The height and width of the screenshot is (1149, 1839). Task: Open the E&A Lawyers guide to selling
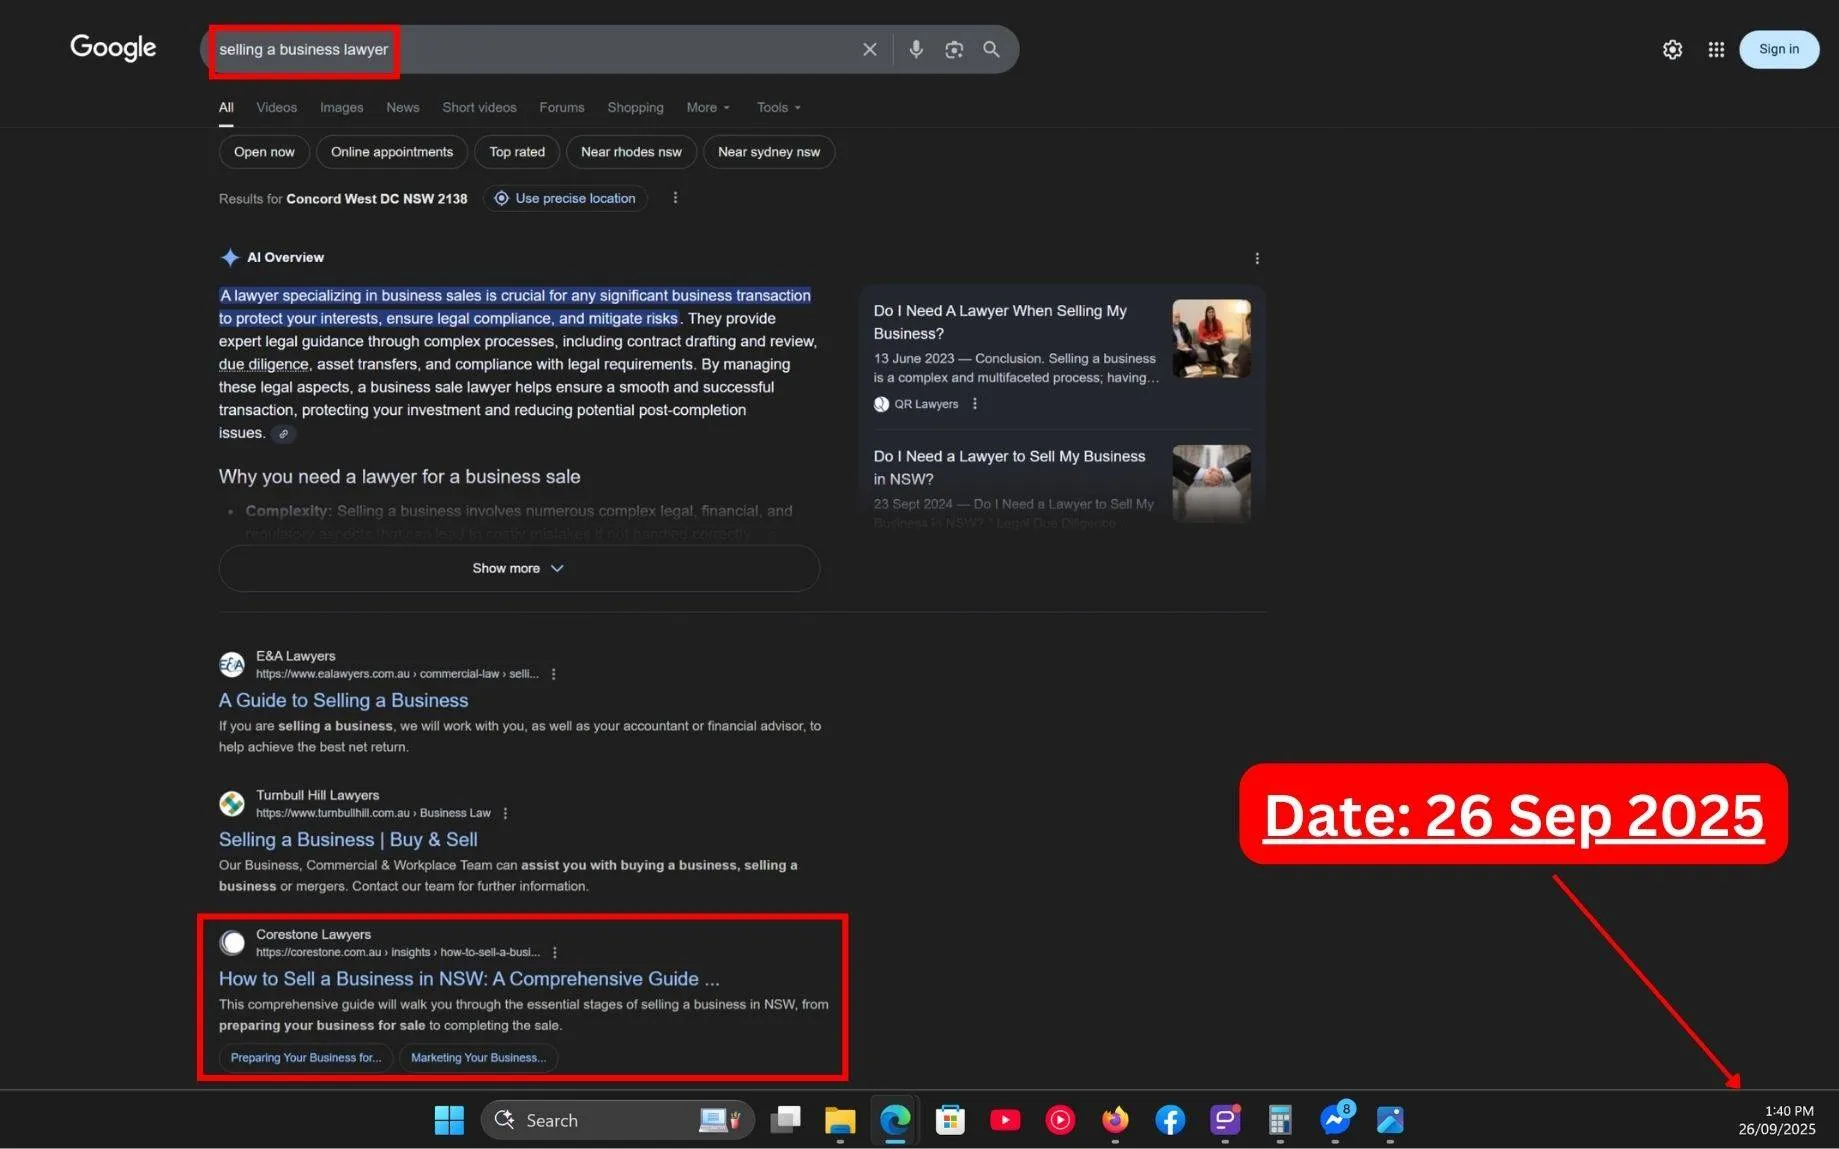[343, 699]
